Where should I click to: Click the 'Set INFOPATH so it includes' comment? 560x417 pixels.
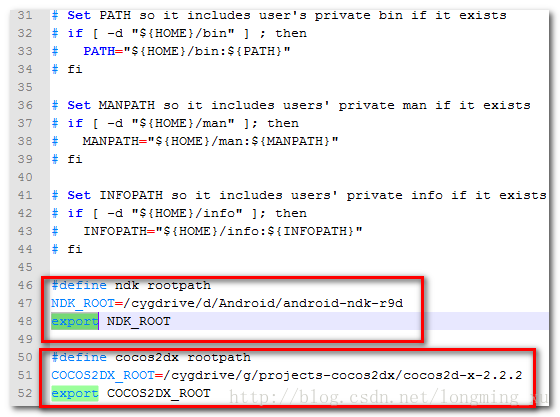(x=299, y=195)
